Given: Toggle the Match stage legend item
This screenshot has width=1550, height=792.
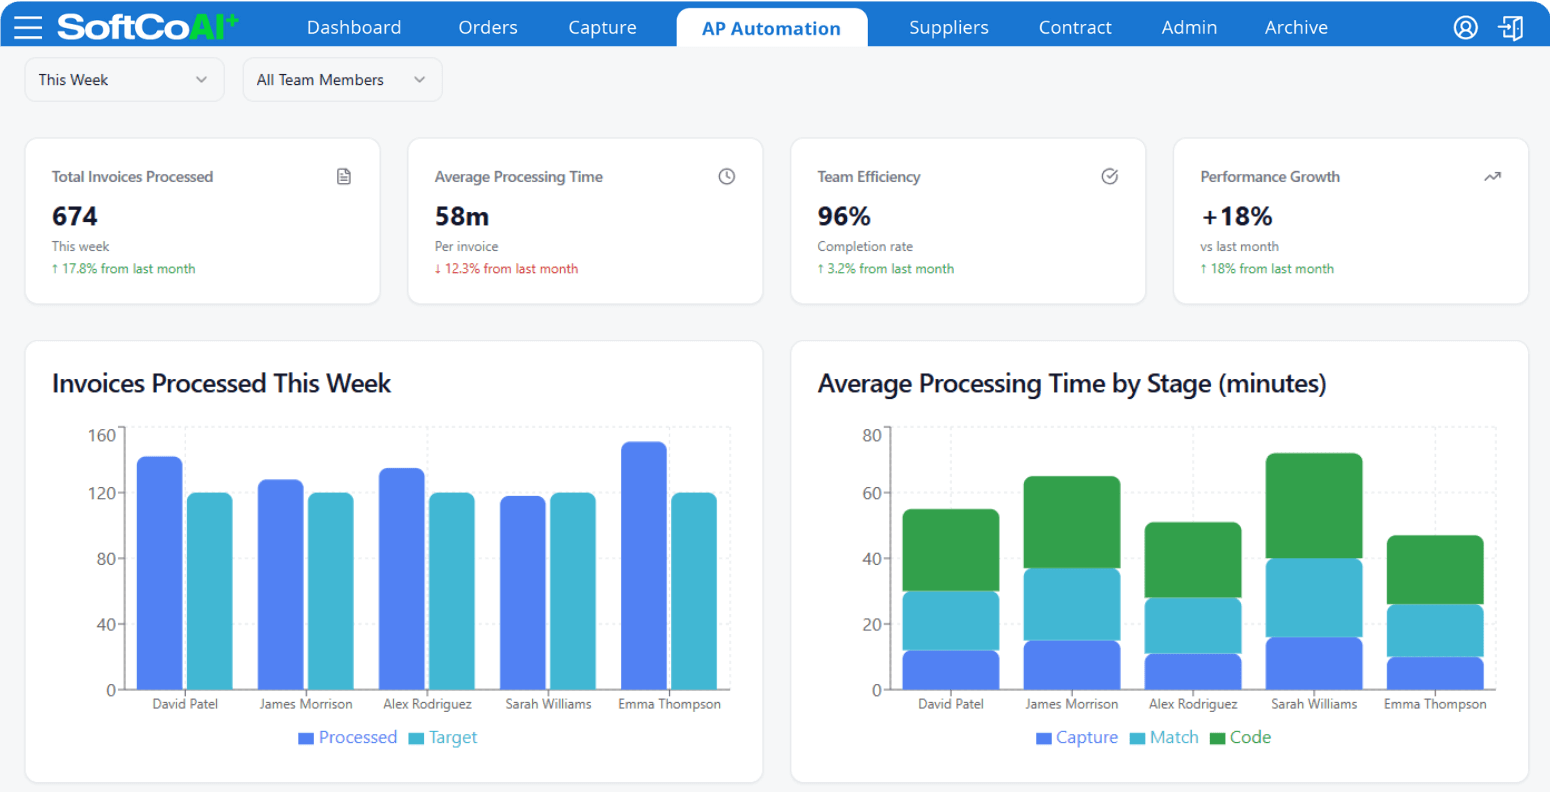Looking at the screenshot, I should pyautogui.click(x=1164, y=738).
